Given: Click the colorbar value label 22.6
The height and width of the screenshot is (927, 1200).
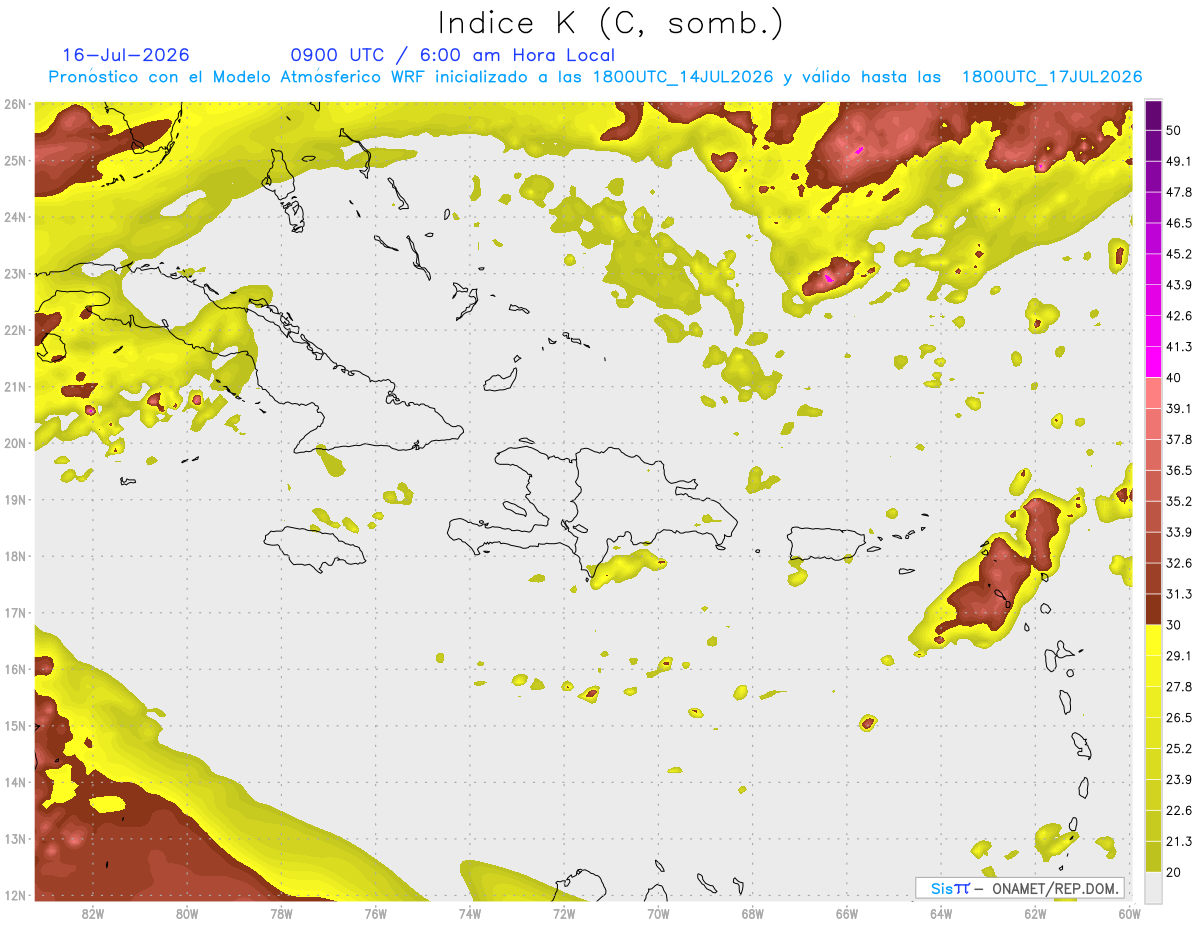Looking at the screenshot, I should [1179, 810].
